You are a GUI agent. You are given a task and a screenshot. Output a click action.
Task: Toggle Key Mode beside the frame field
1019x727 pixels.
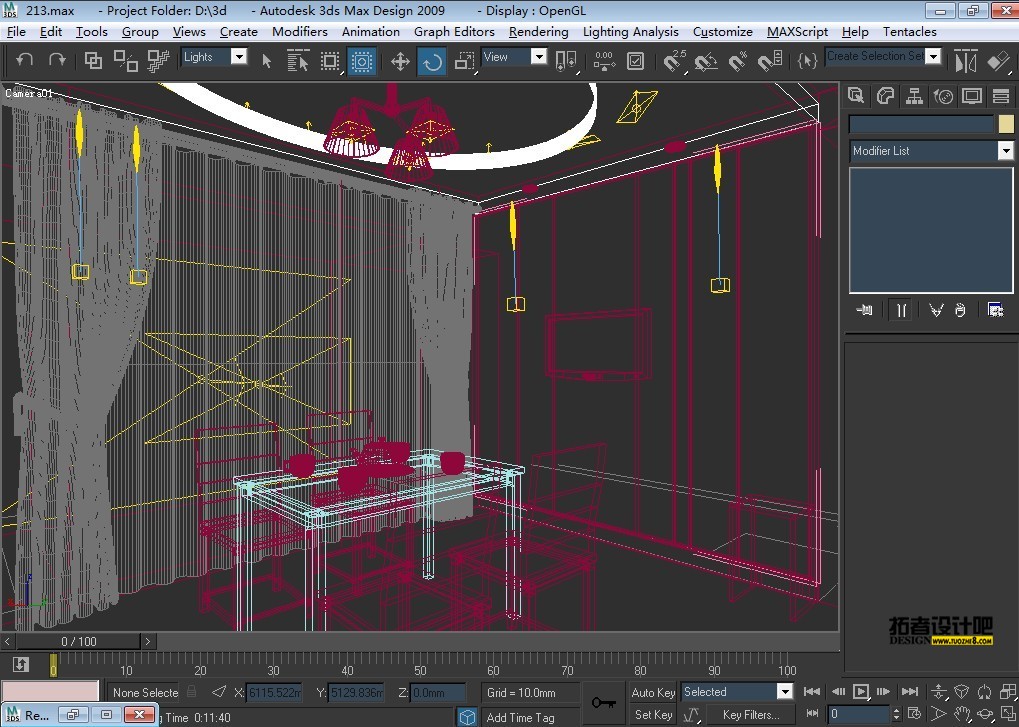812,714
